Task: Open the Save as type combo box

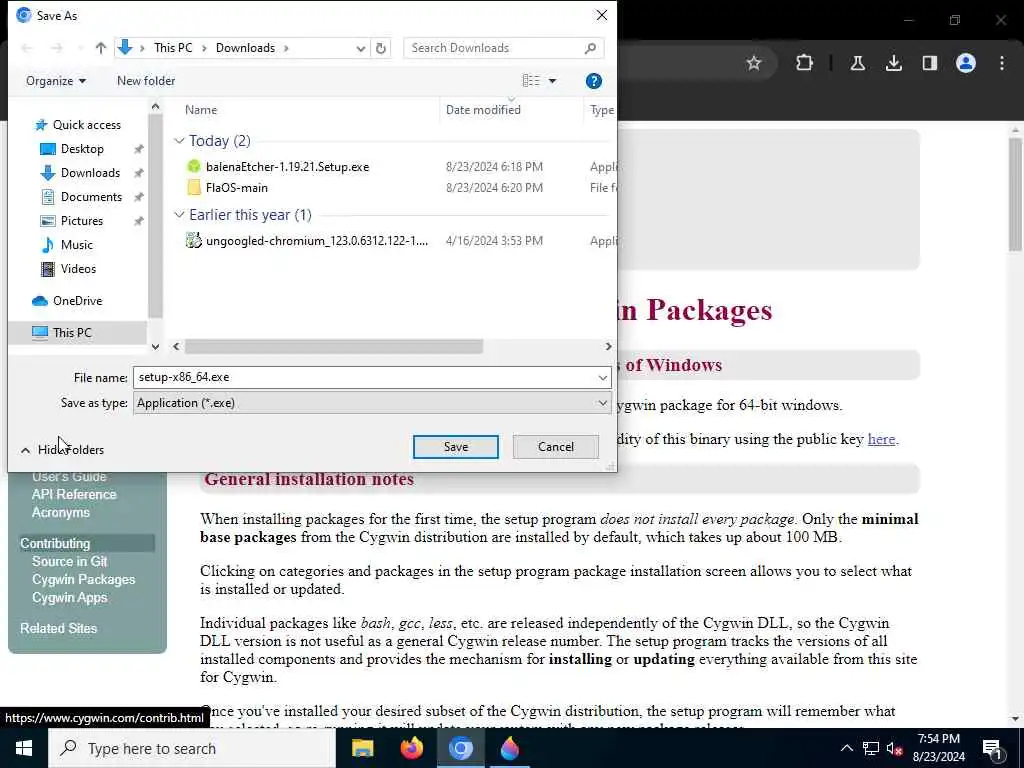Action: (x=372, y=403)
